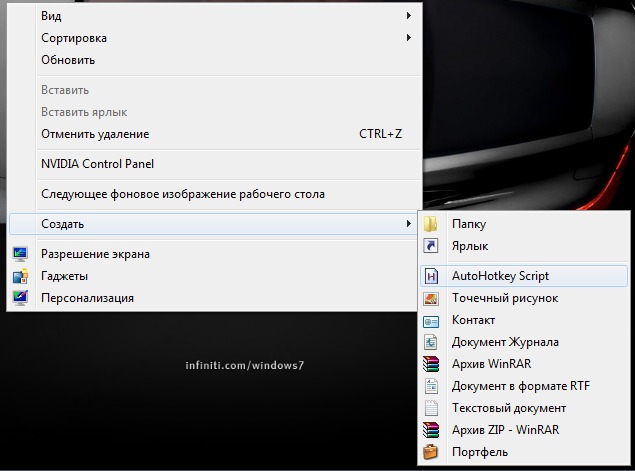Viewport: 635px width, 471px height.
Task: Click the briefcase icon beside Портфель
Action: click(430, 452)
